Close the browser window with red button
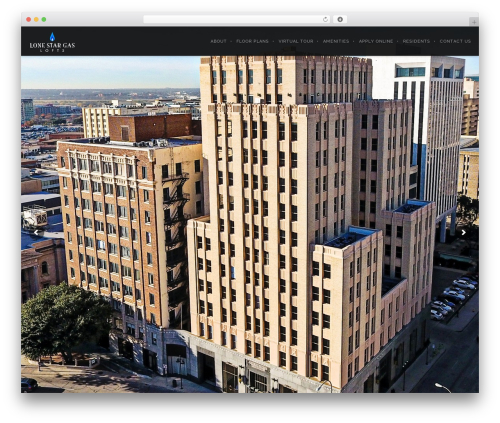This screenshot has height=423, width=500. (29, 19)
